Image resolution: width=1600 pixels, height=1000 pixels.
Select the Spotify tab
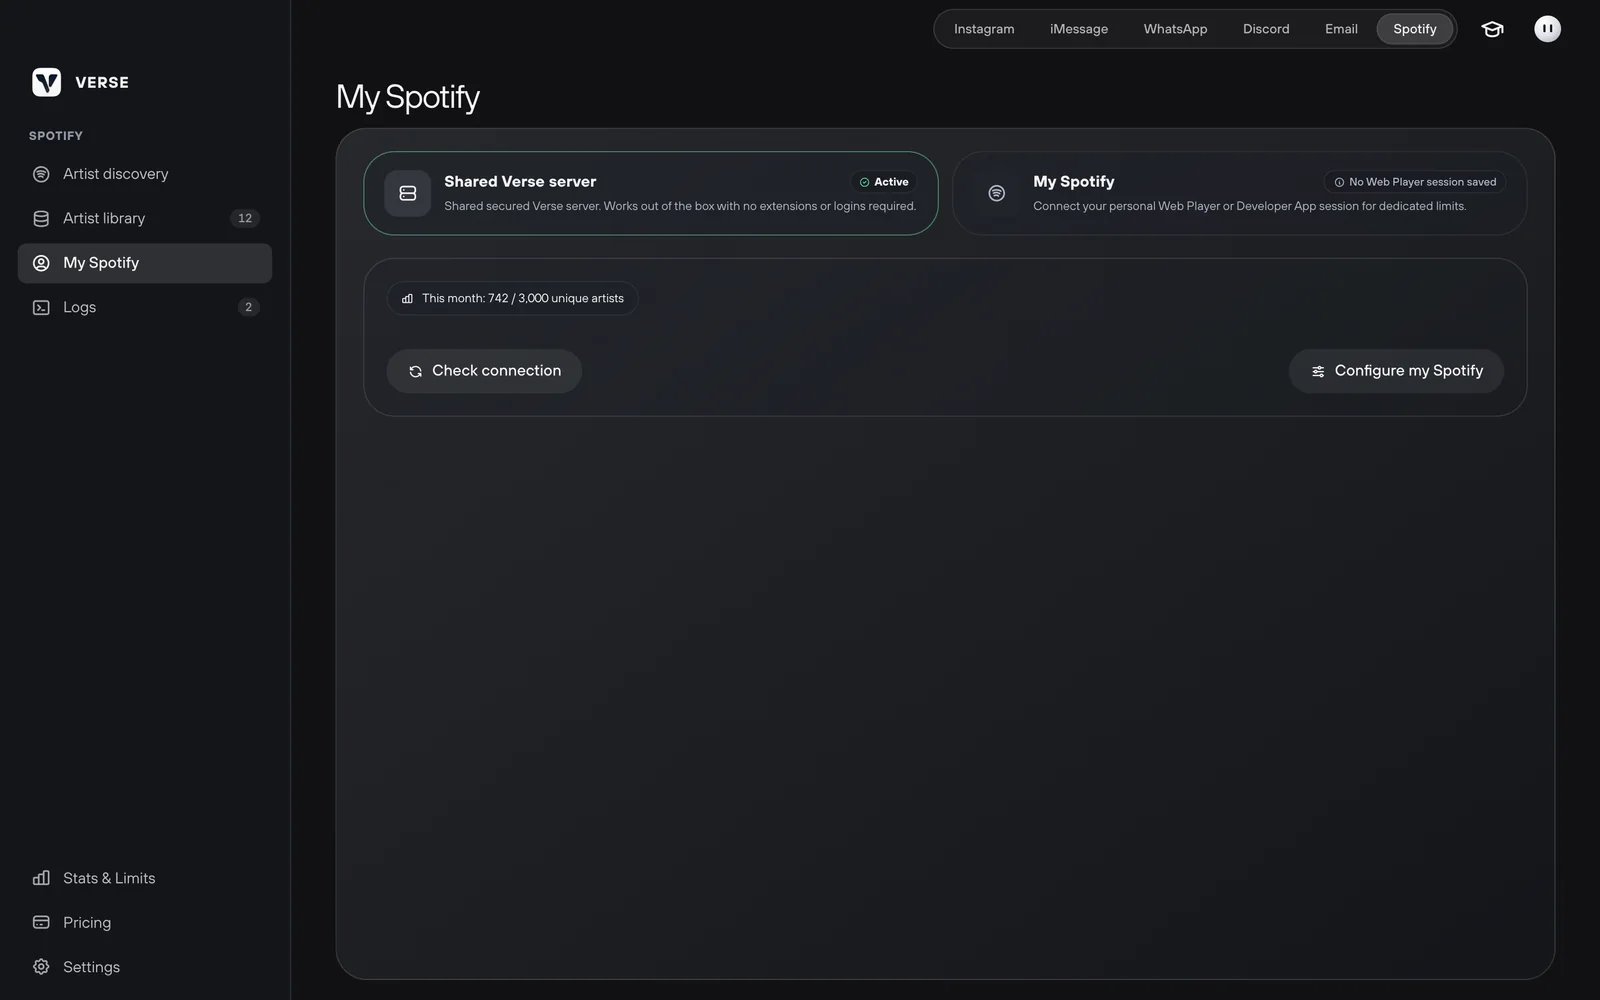pyautogui.click(x=1414, y=29)
